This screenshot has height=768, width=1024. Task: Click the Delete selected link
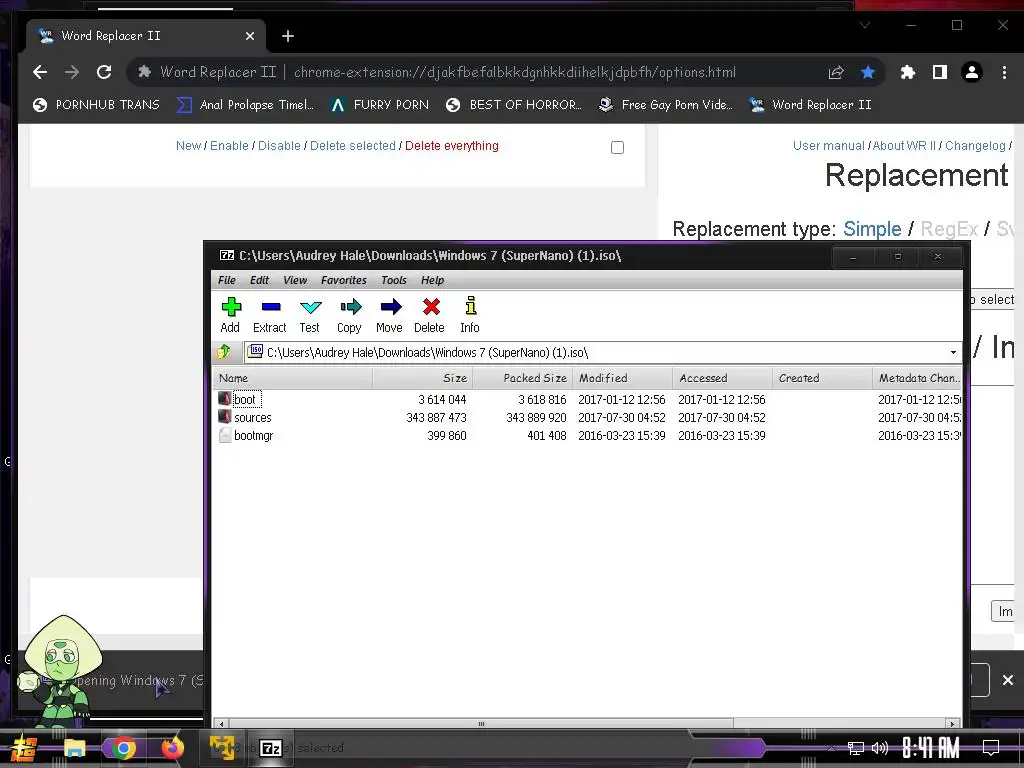pos(353,146)
